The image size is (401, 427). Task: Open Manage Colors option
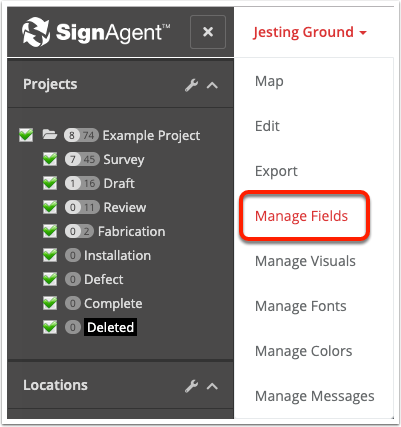click(x=303, y=351)
